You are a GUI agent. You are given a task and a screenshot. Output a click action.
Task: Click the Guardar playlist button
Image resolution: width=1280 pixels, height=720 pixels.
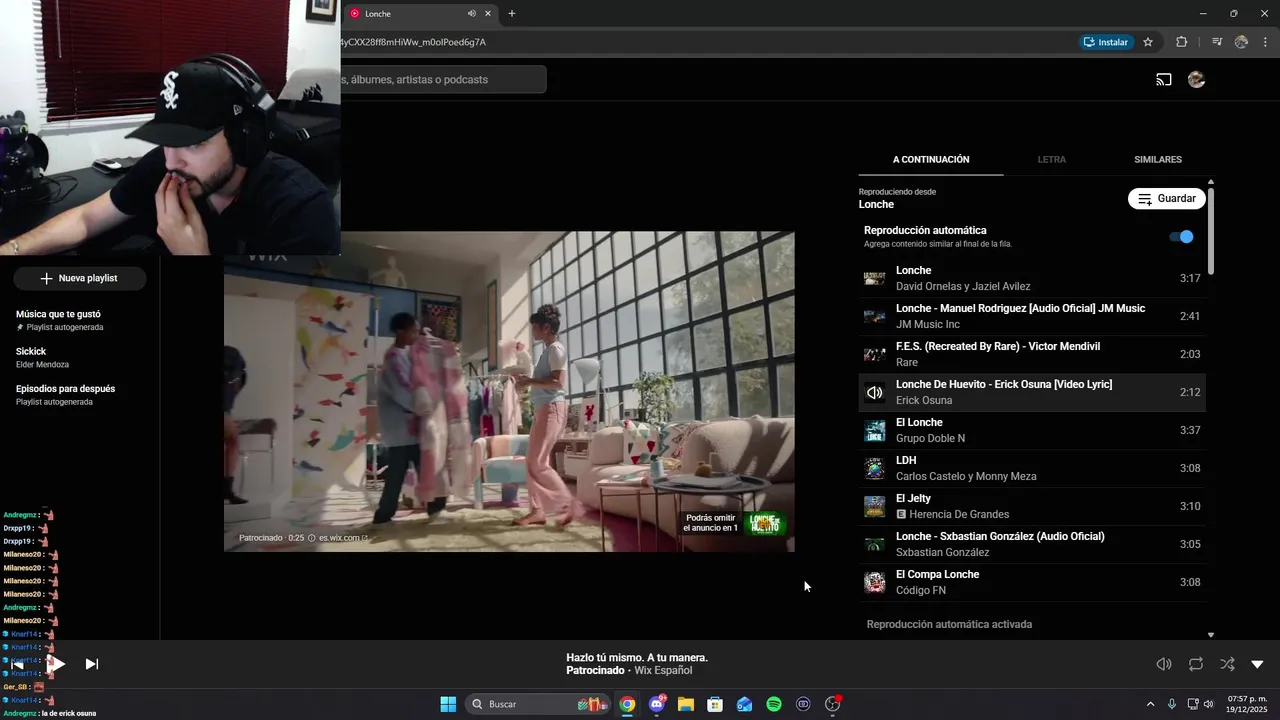point(1167,199)
